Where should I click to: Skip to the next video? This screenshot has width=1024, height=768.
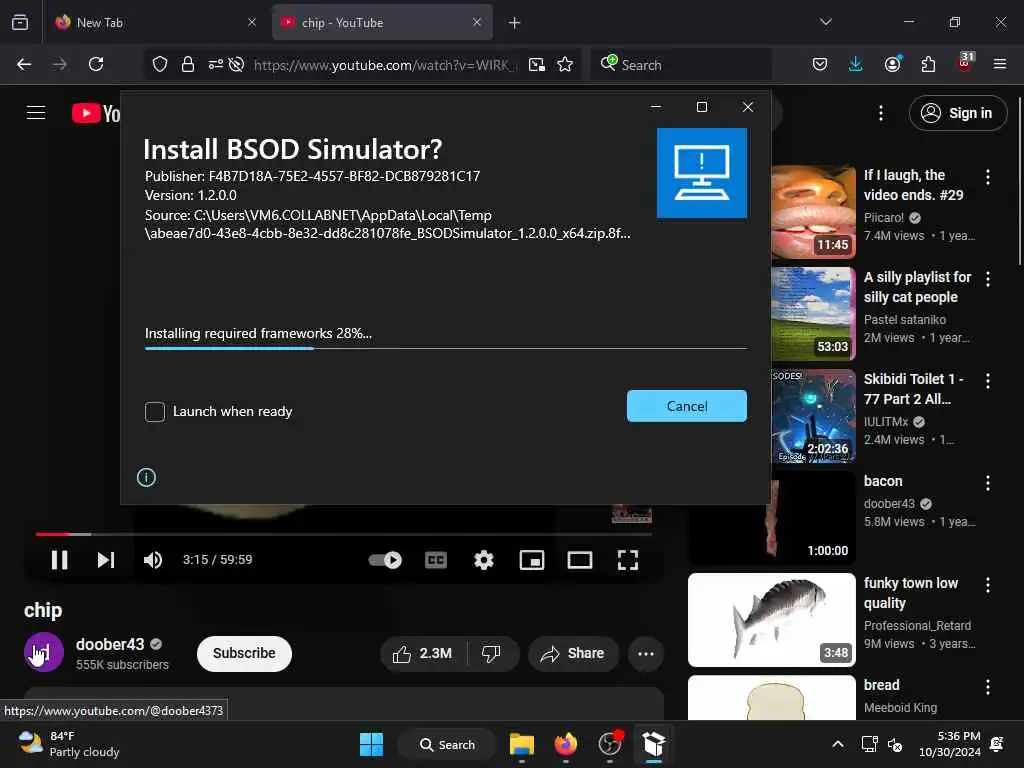pos(106,560)
